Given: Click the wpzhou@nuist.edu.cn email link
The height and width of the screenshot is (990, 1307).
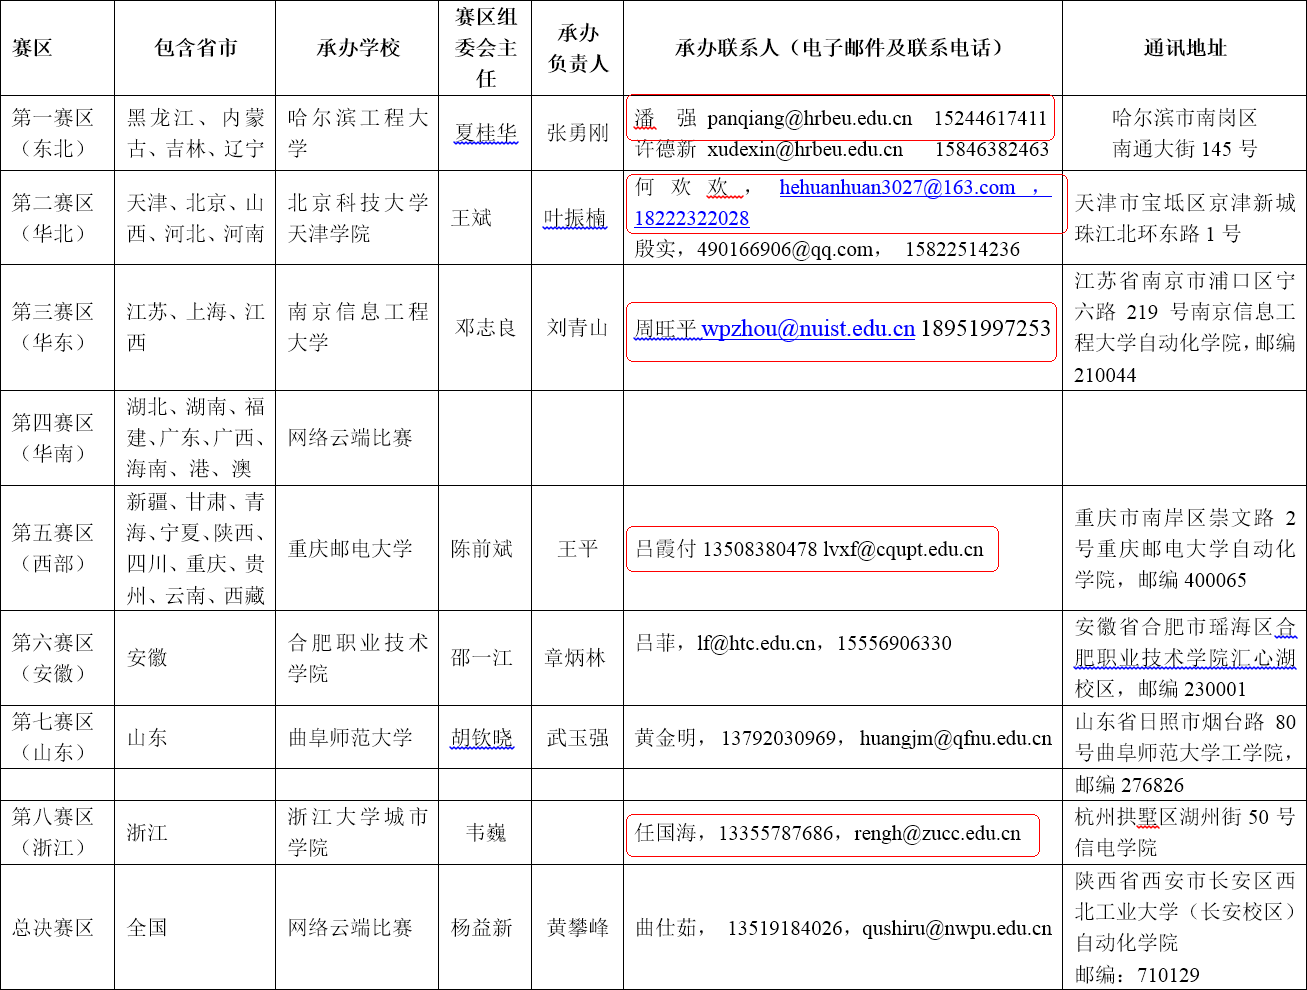Looking at the screenshot, I should click(x=808, y=329).
